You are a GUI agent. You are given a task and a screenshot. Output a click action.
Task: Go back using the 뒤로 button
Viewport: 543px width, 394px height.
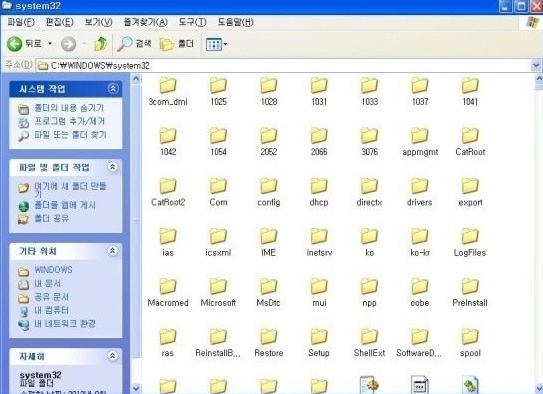pyautogui.click(x=24, y=44)
